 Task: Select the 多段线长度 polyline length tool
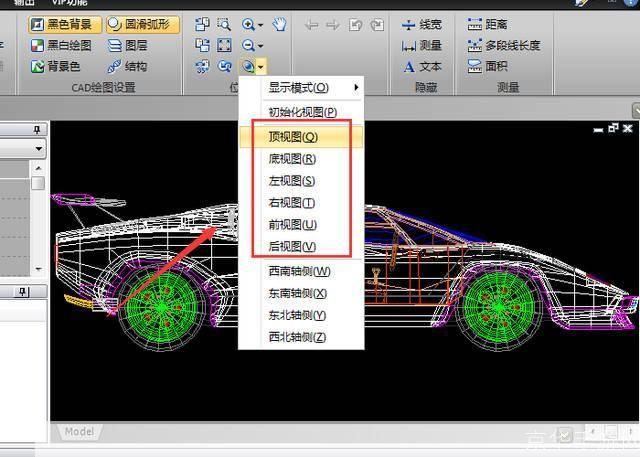(x=504, y=45)
